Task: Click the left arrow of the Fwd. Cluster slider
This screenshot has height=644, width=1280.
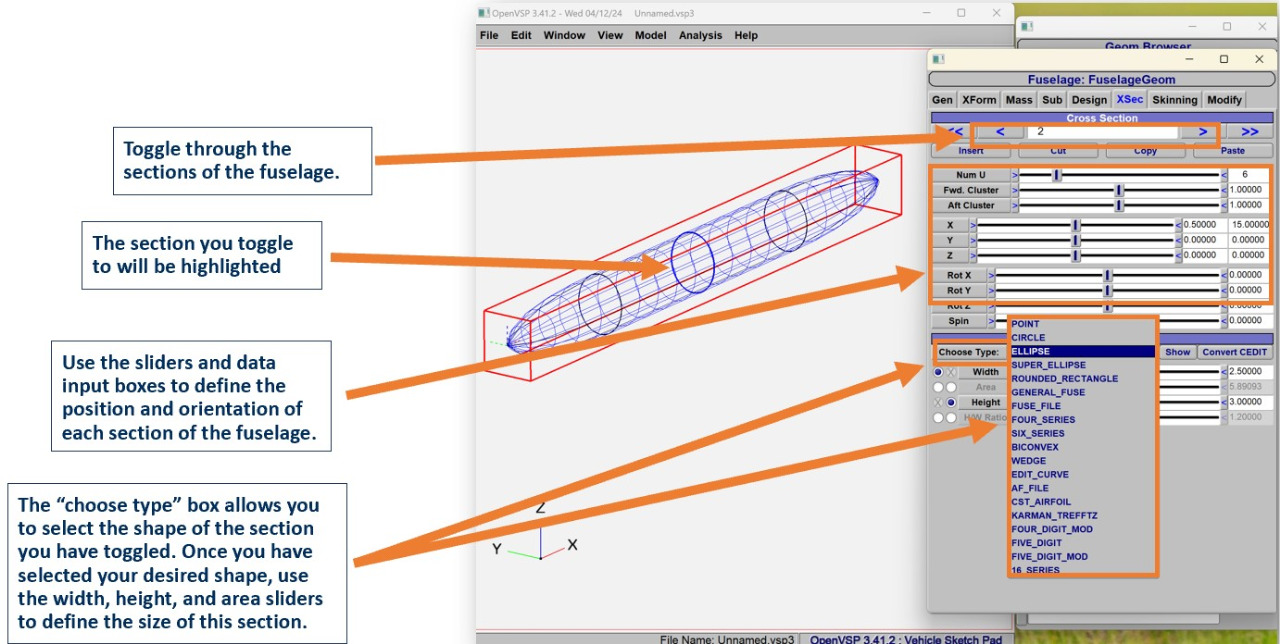Action: tap(1014, 190)
